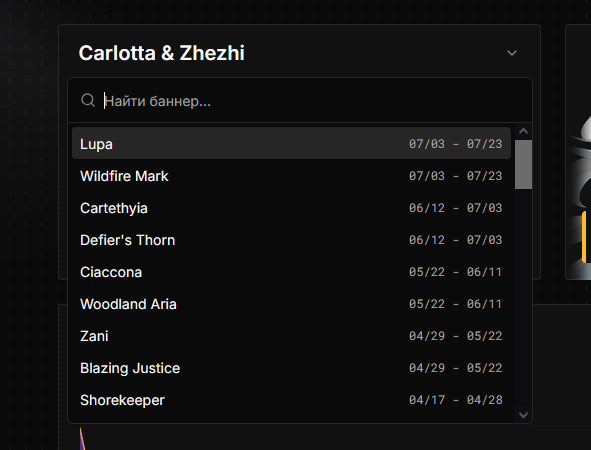The height and width of the screenshot is (450, 591).
Task: Select Ciaccona from the banner list
Action: tap(291, 272)
